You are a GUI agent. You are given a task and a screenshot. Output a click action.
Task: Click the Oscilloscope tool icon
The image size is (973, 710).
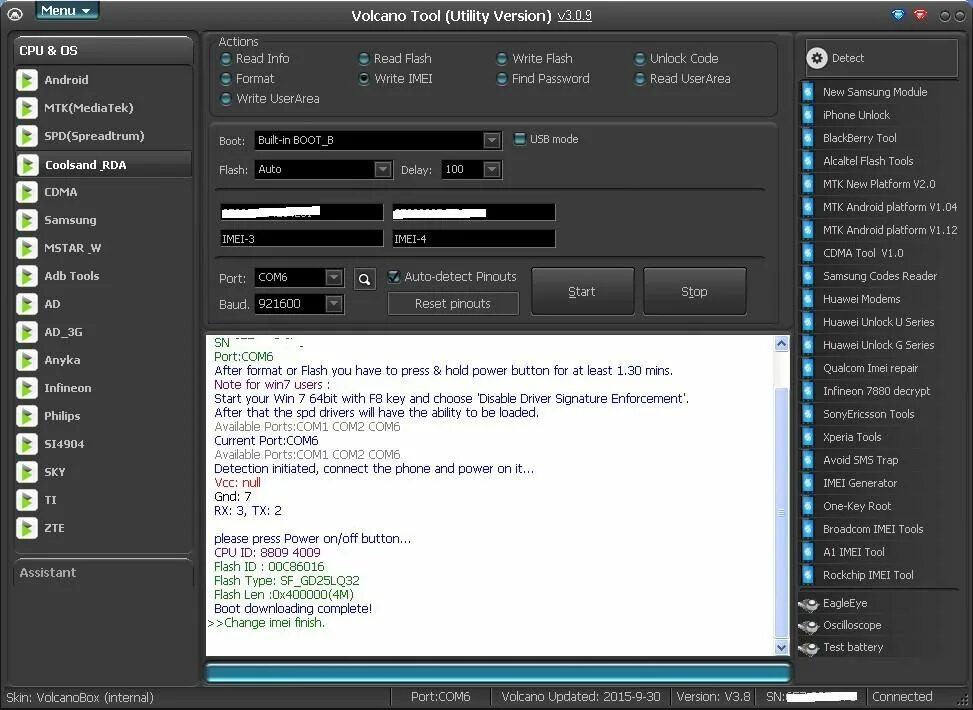tap(809, 626)
